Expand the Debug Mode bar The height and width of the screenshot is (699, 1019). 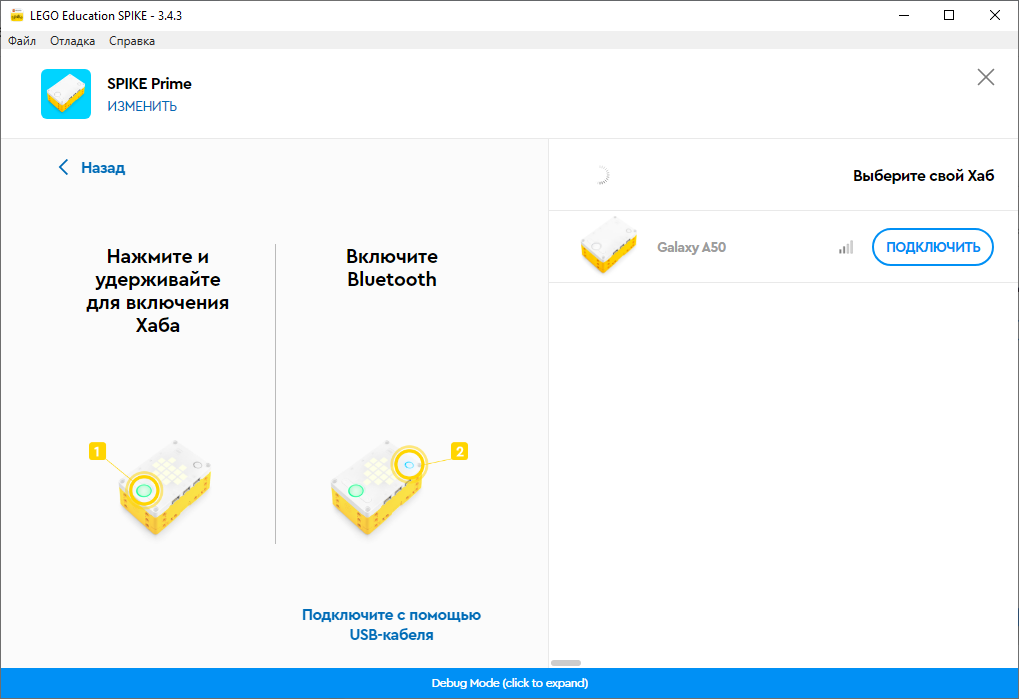coord(510,683)
